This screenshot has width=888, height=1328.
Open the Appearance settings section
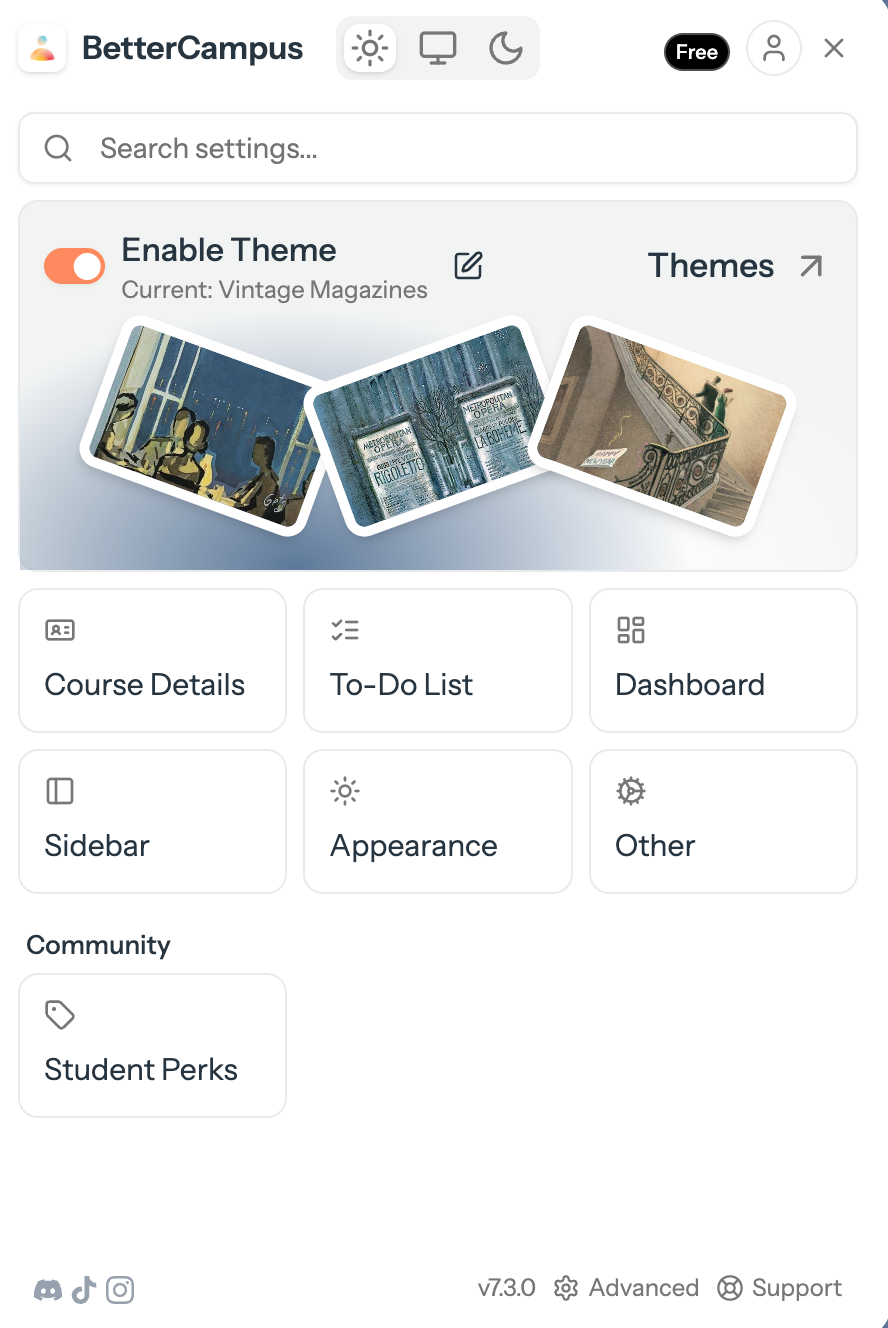pyautogui.click(x=438, y=821)
